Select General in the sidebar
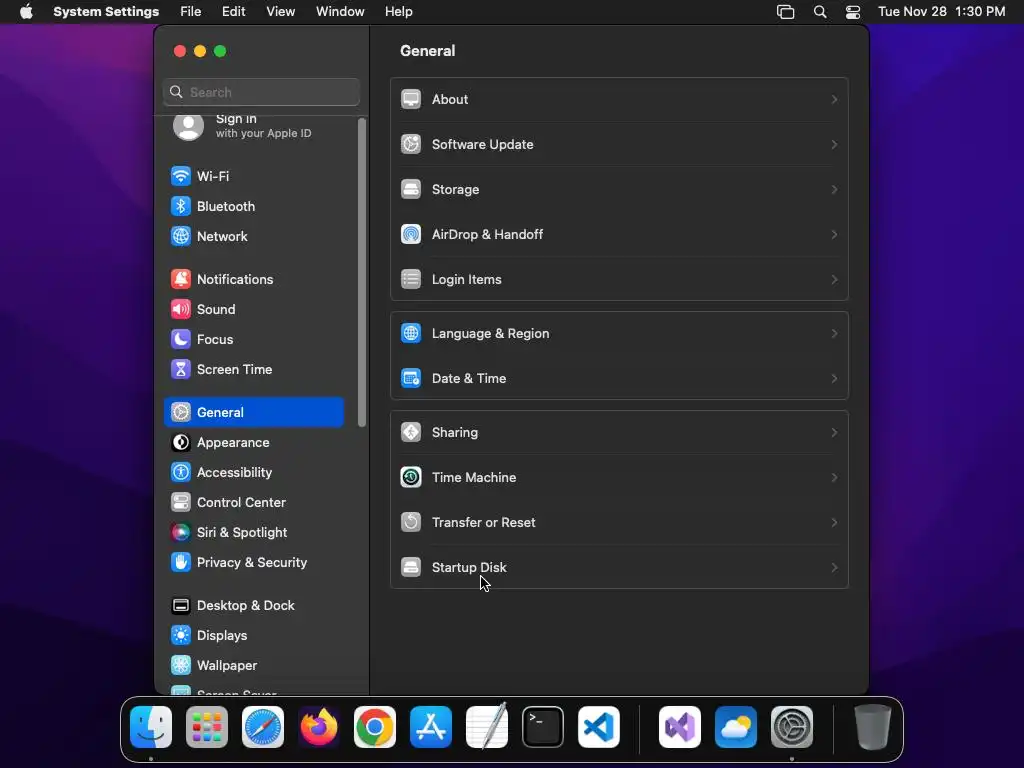The image size is (1024, 768). [x=254, y=412]
